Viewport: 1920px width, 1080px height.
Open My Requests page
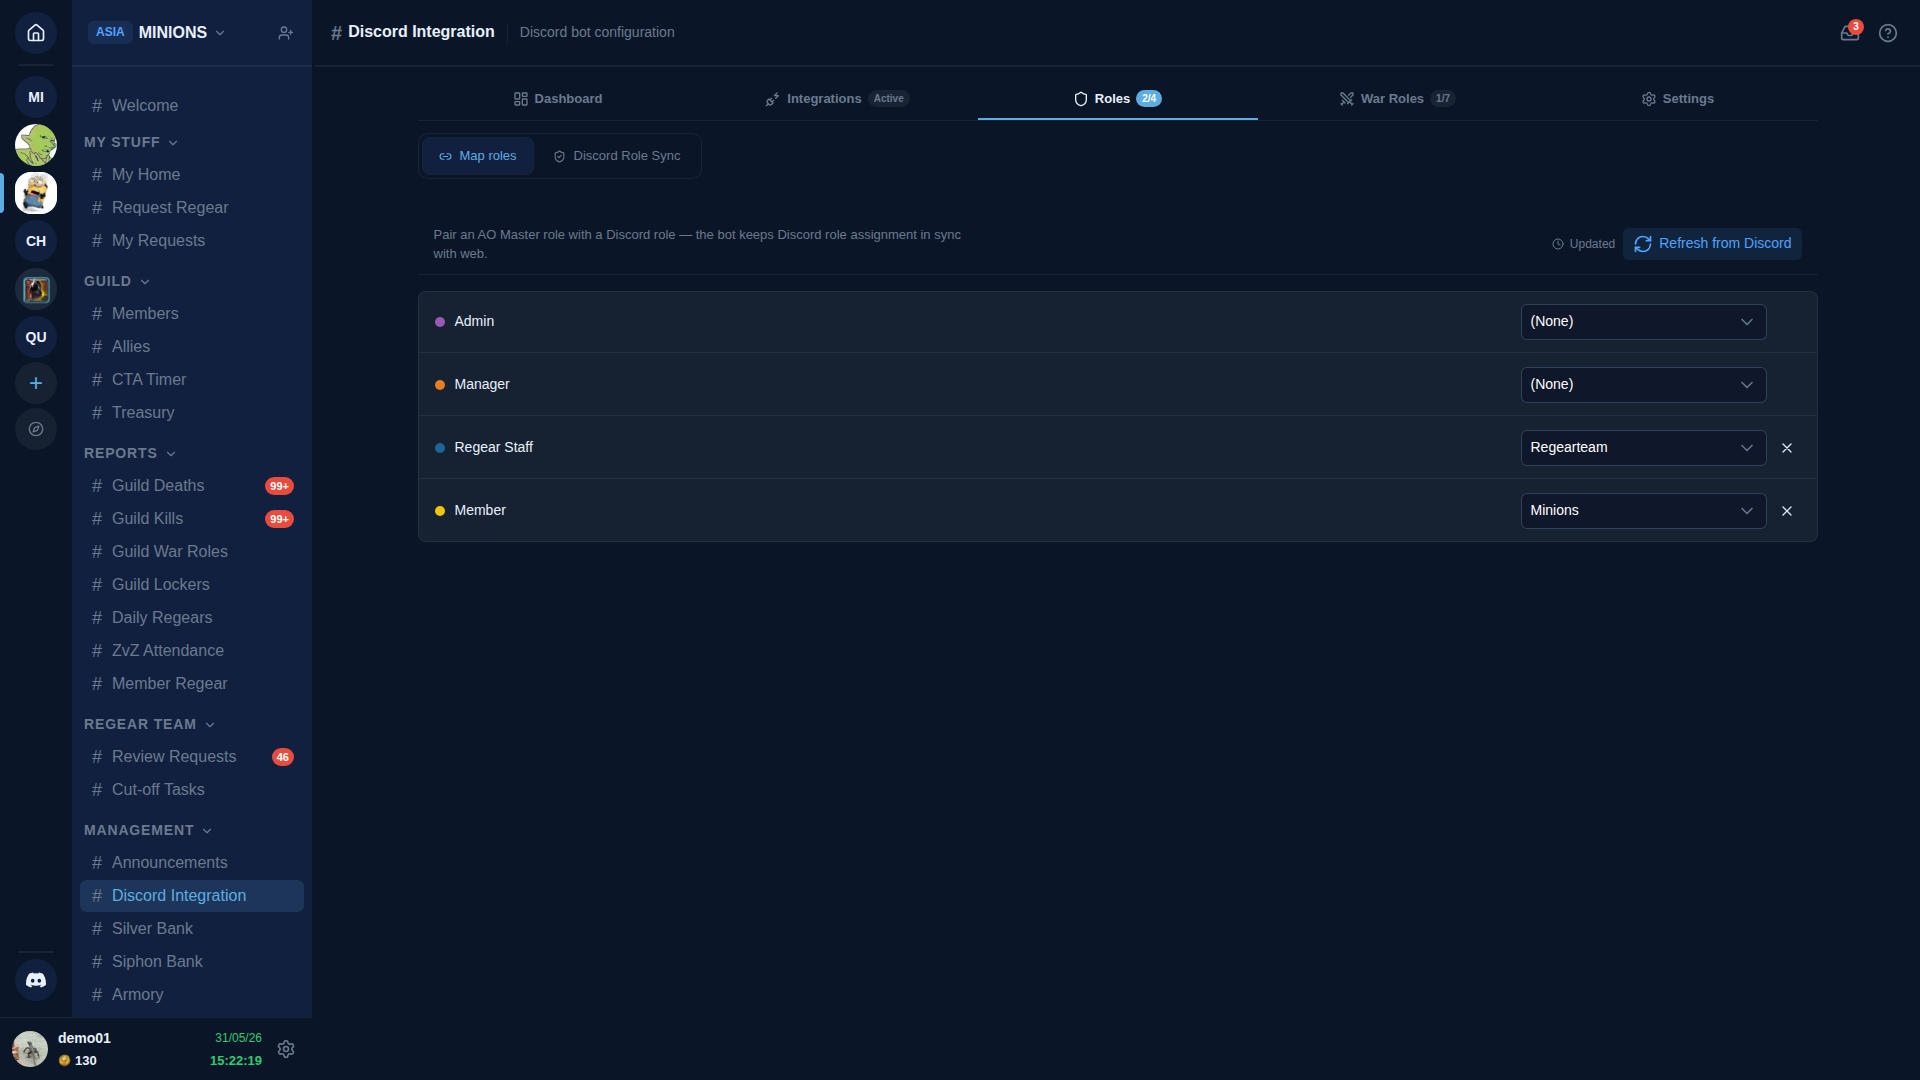(192, 241)
